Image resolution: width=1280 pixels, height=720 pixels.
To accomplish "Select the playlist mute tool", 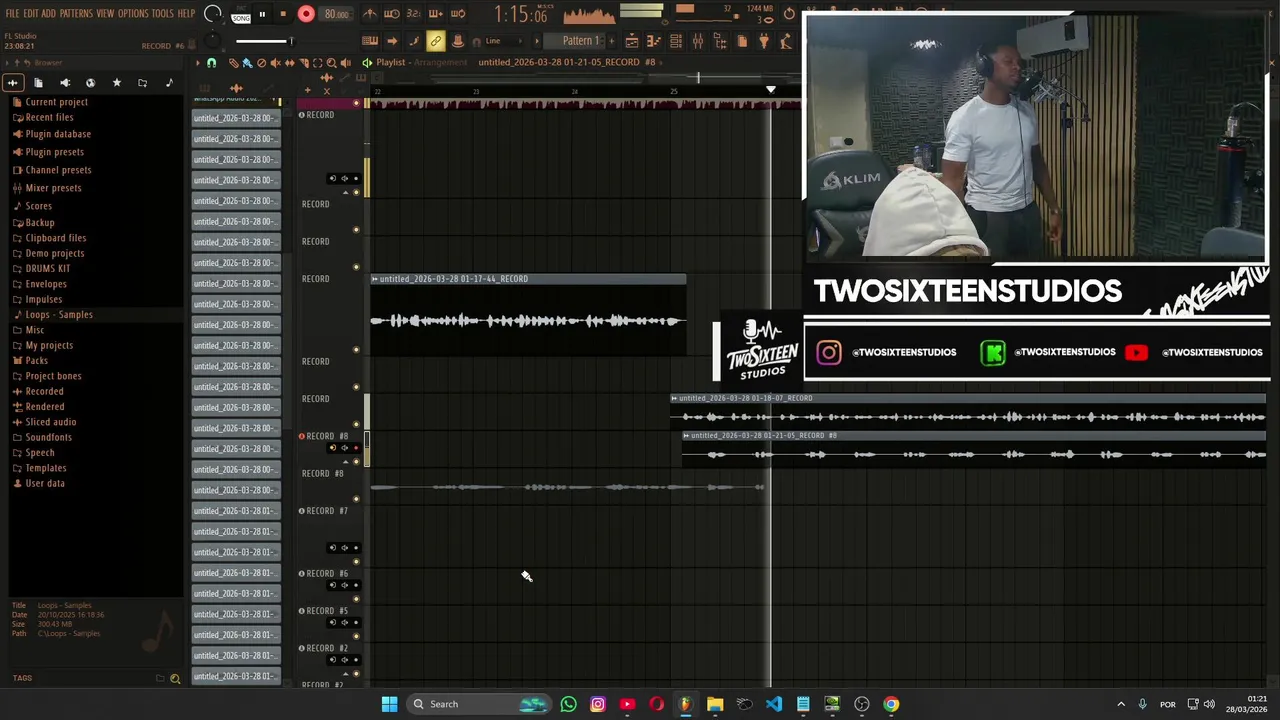I will point(275,63).
